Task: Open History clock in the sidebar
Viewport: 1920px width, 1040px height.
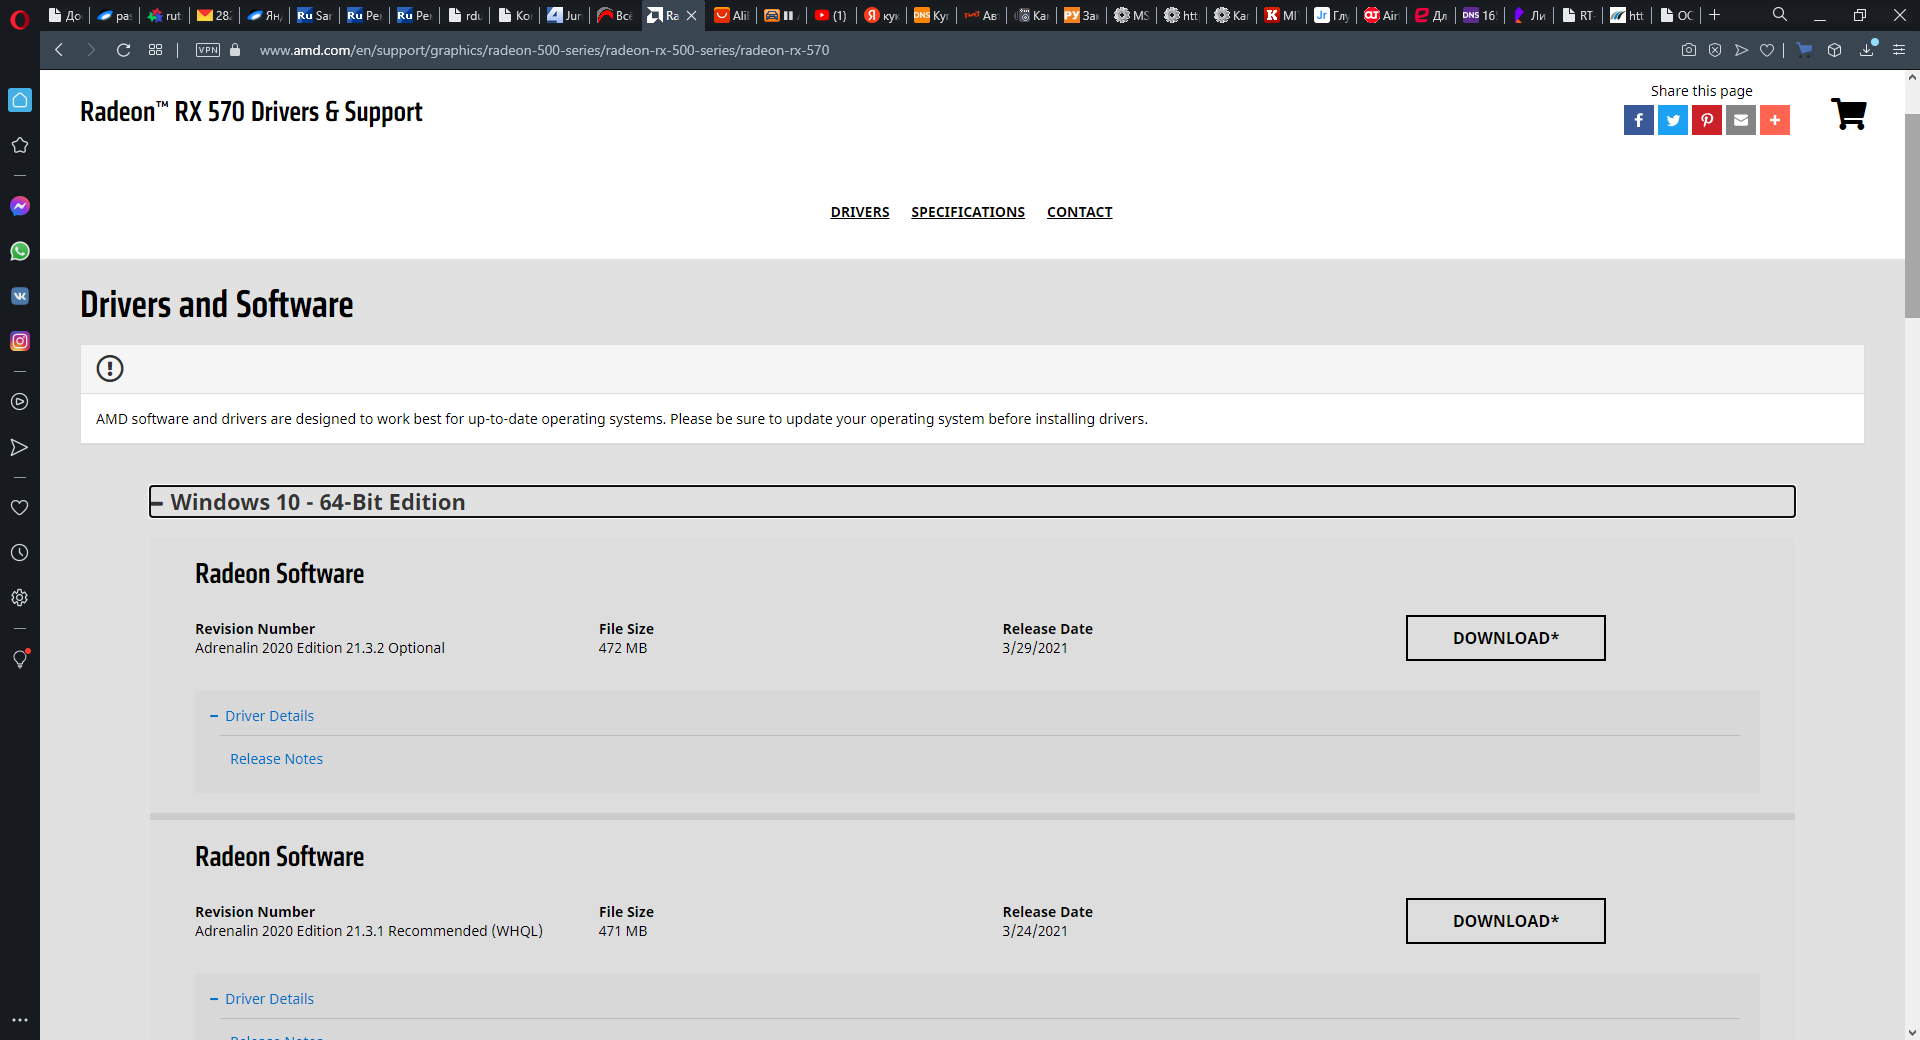Action: click(x=19, y=552)
